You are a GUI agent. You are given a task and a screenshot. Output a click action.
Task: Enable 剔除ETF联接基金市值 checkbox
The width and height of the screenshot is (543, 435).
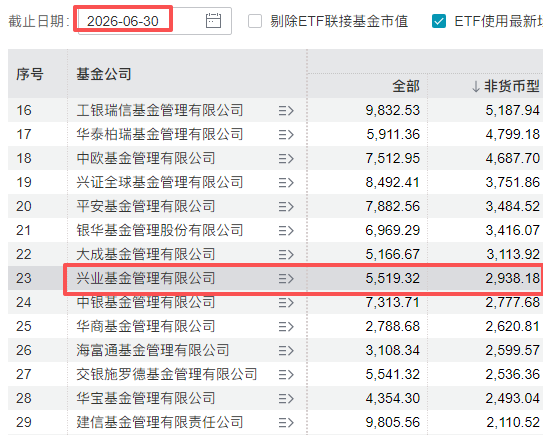(255, 21)
